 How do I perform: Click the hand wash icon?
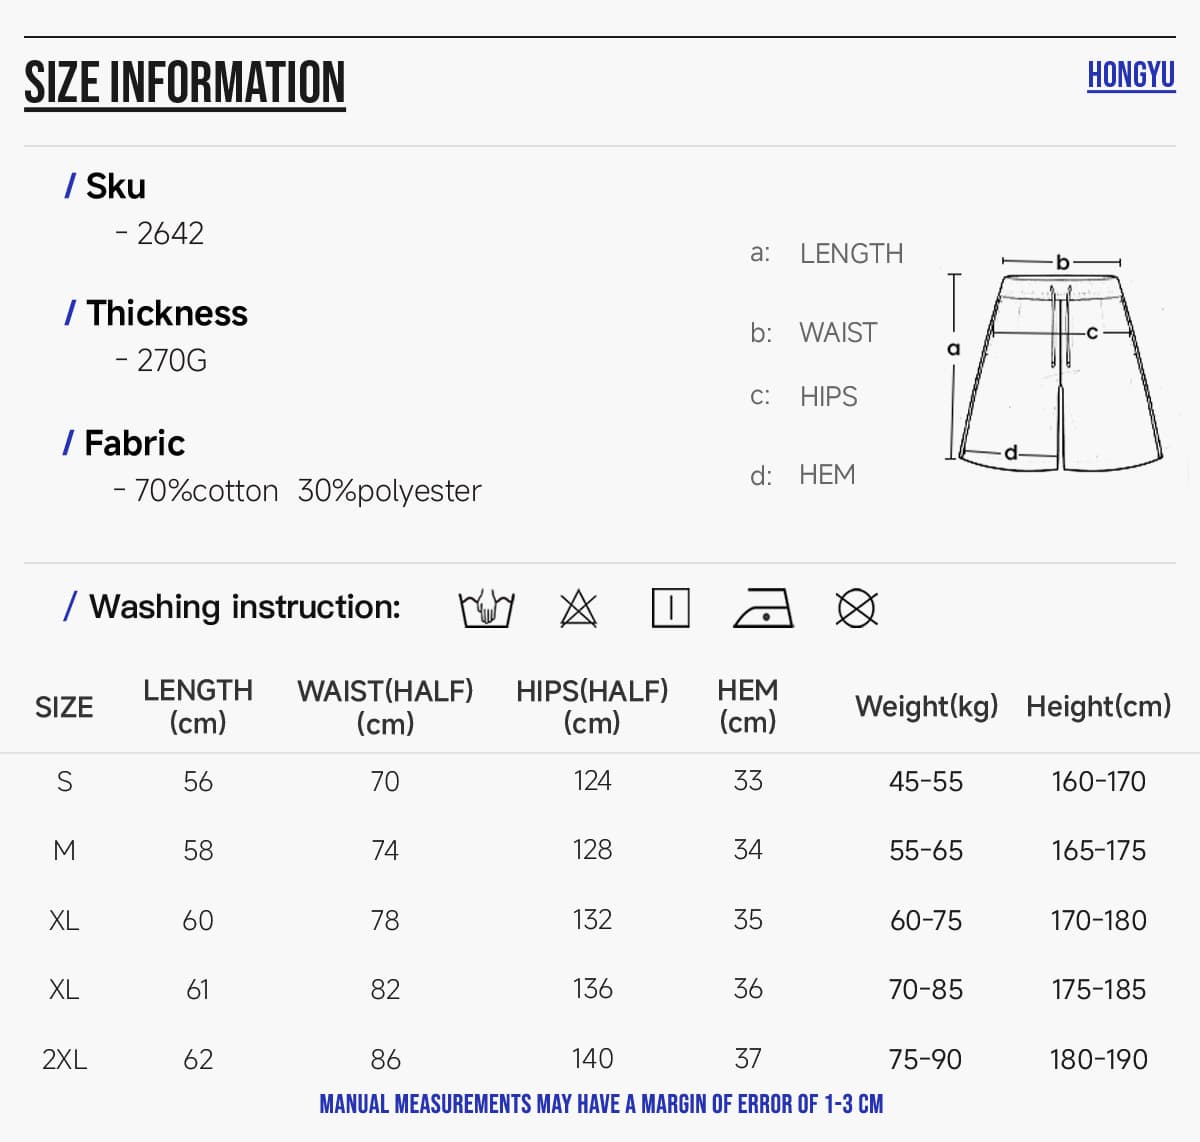click(486, 608)
